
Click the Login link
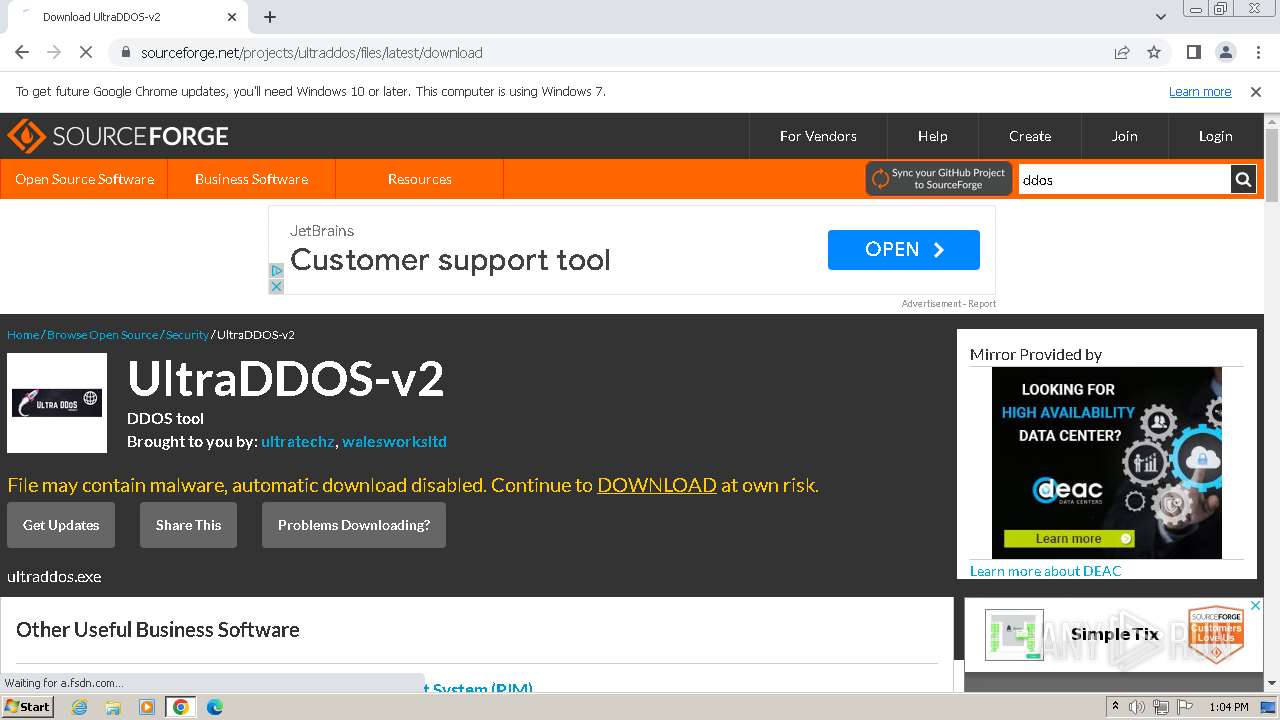click(1215, 136)
